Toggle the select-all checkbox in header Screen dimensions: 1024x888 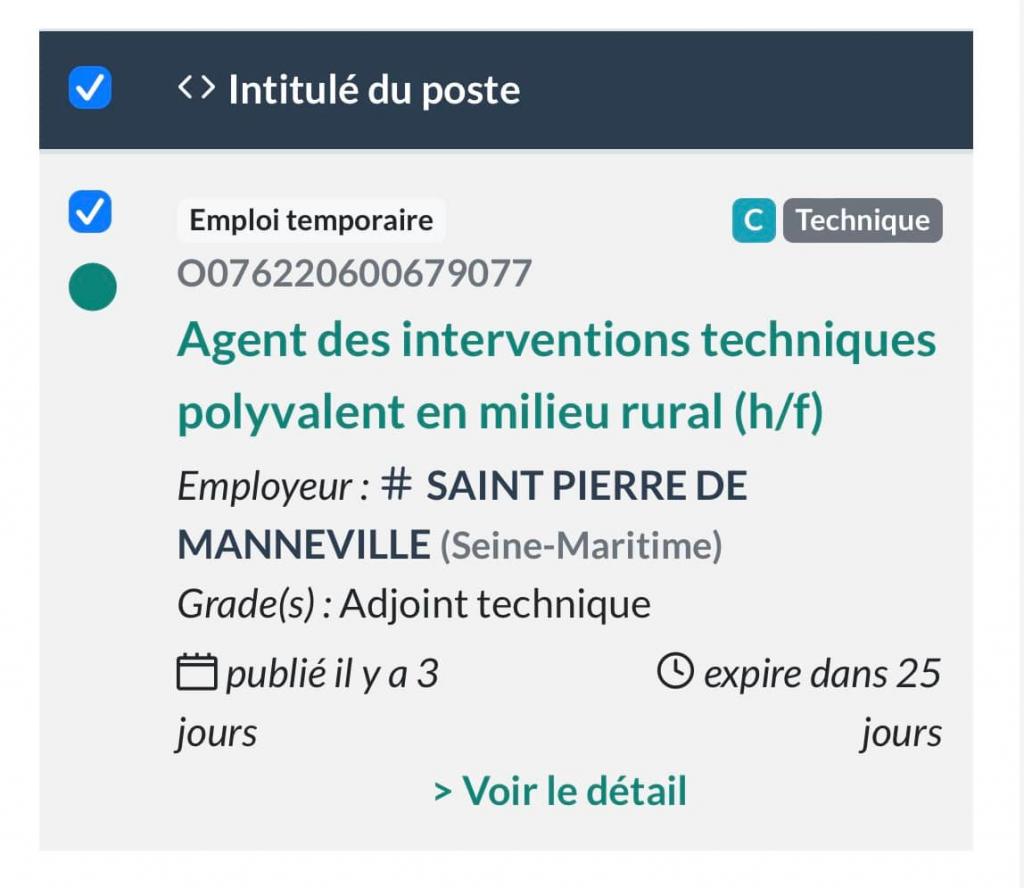pos(90,88)
